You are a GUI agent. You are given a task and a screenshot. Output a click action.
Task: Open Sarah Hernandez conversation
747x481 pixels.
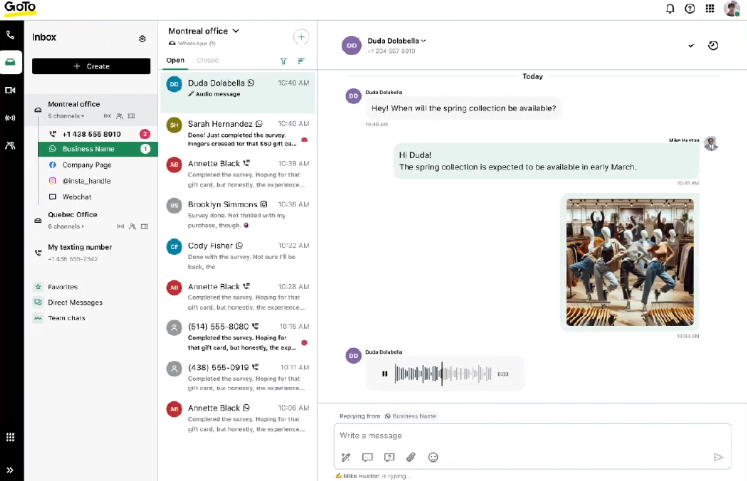pyautogui.click(x=238, y=133)
